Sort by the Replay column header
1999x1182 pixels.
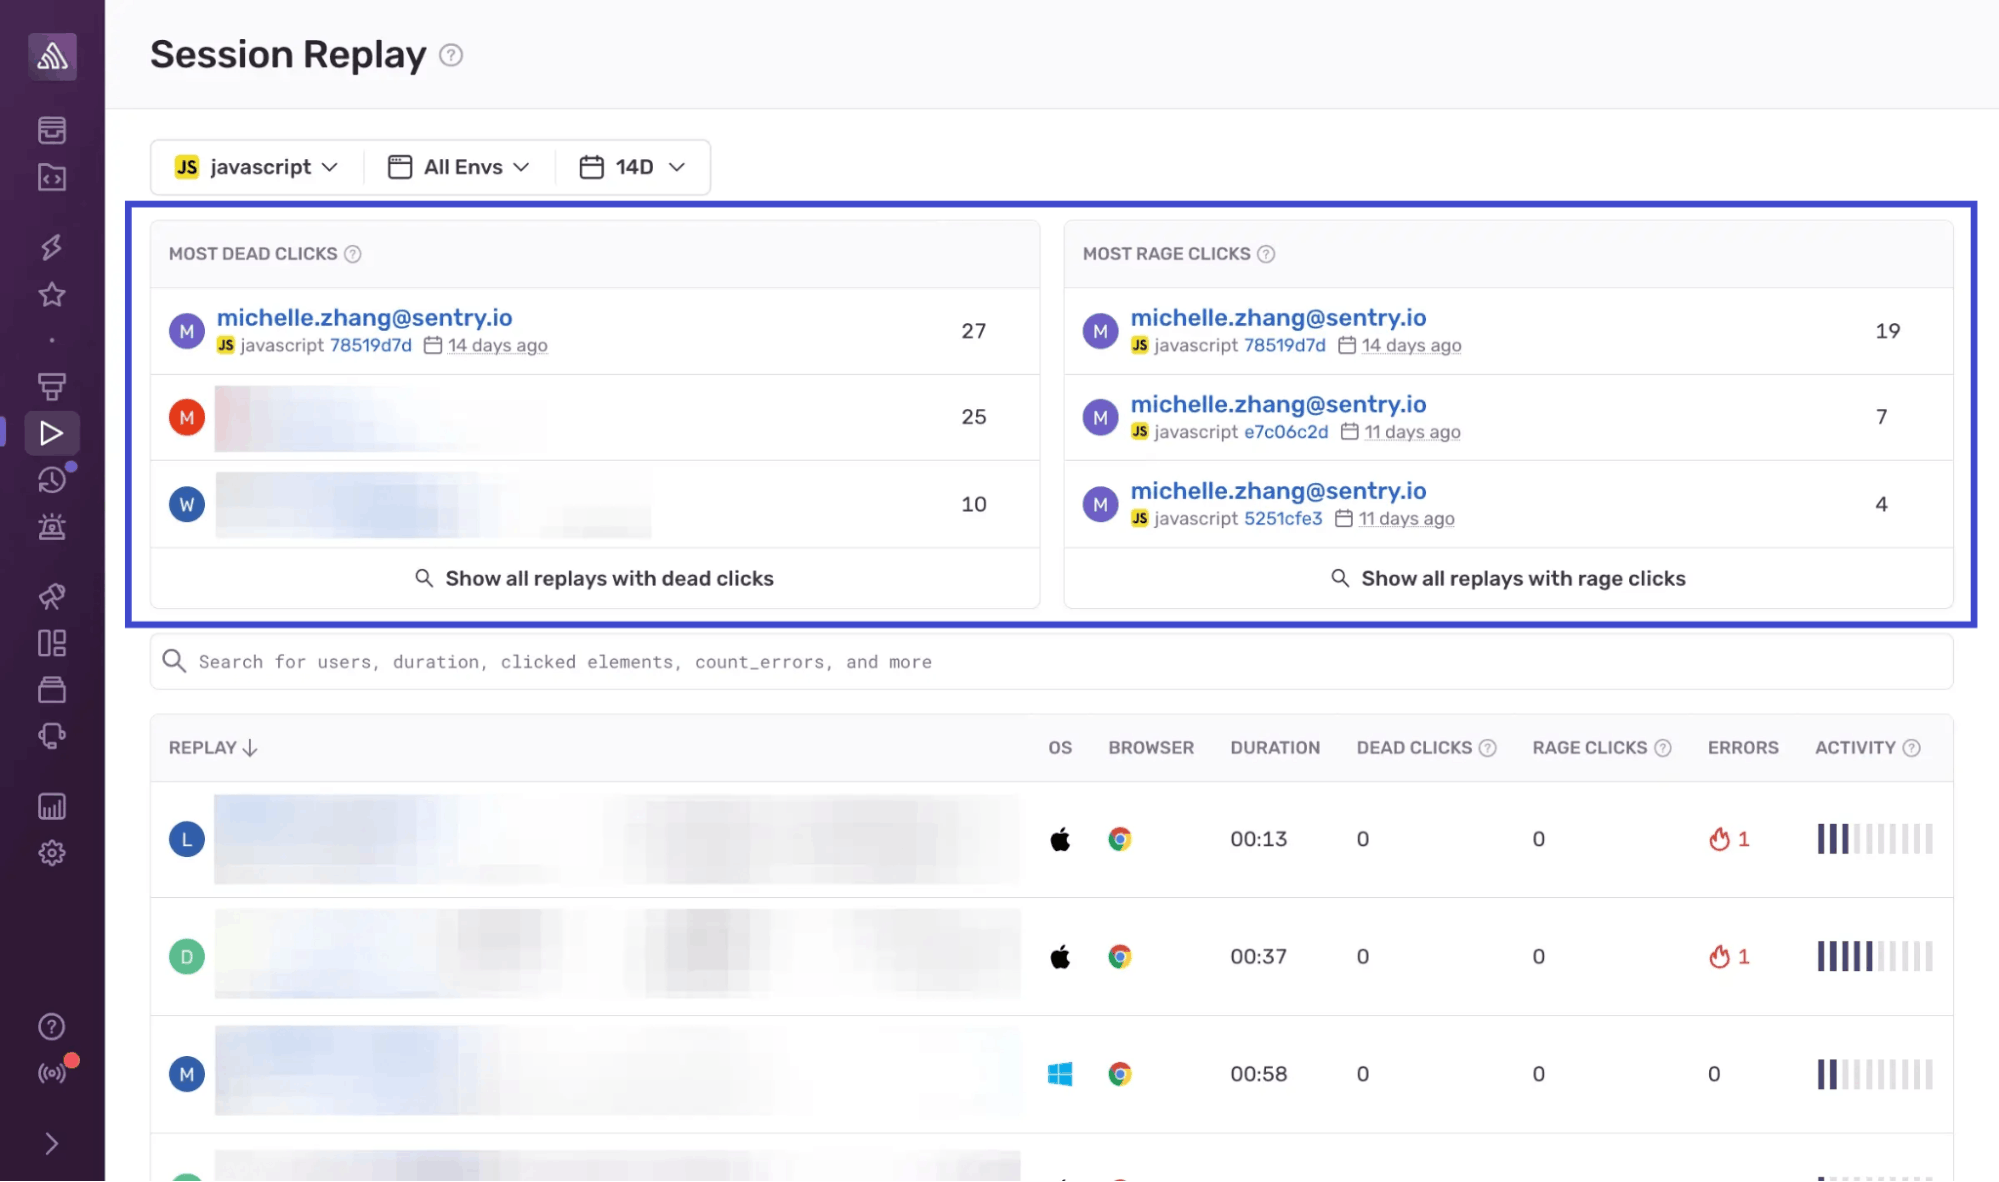pyautogui.click(x=212, y=747)
